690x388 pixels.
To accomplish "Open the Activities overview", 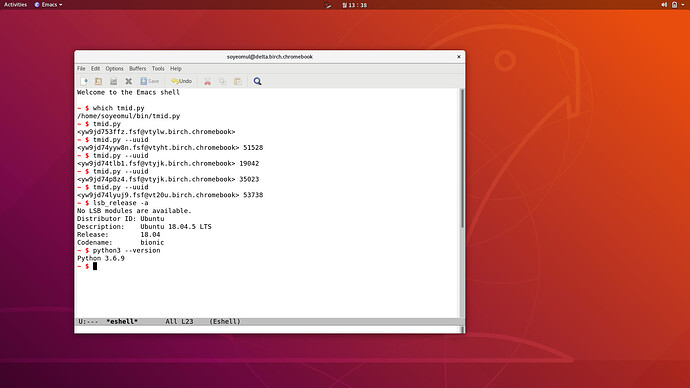I will coord(15,5).
